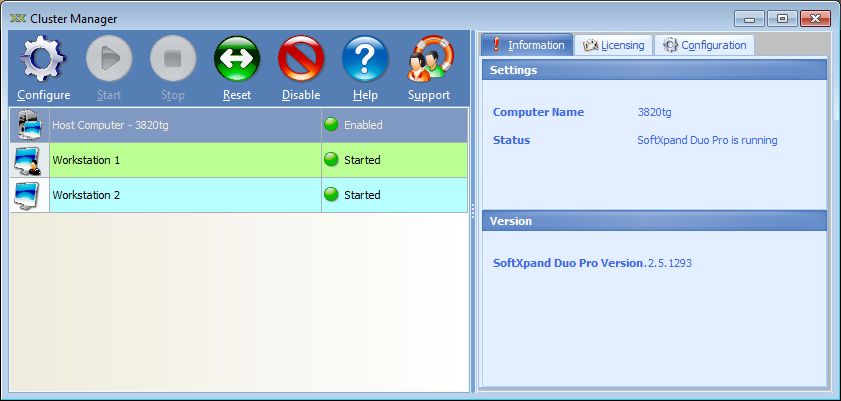
Task: Open Help via blue question mark
Action: (x=365, y=58)
